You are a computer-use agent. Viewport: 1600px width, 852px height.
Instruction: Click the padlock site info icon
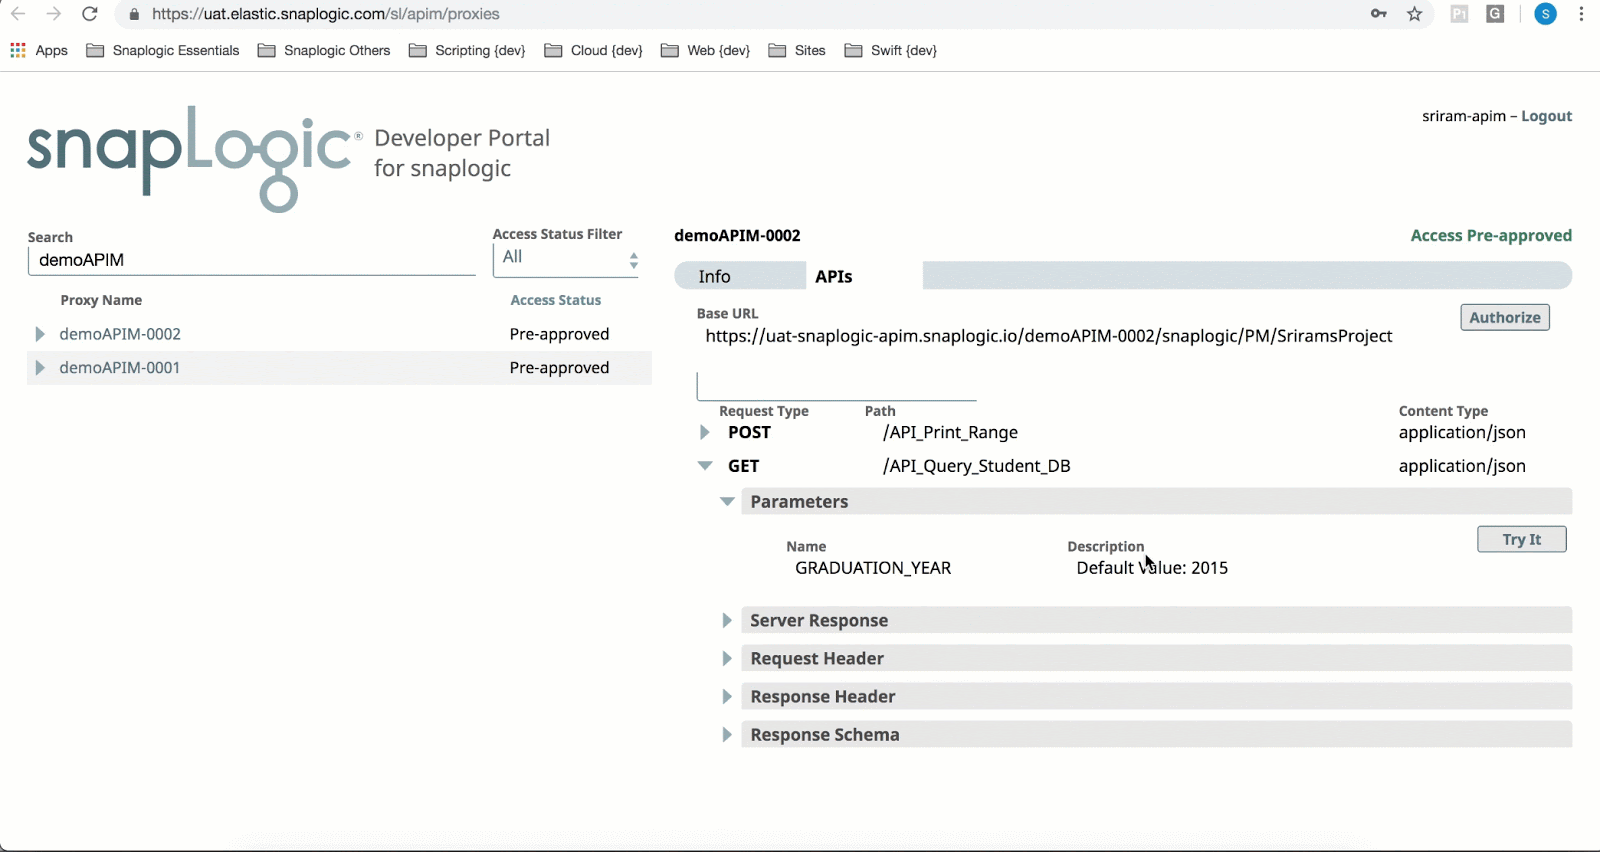coord(134,14)
